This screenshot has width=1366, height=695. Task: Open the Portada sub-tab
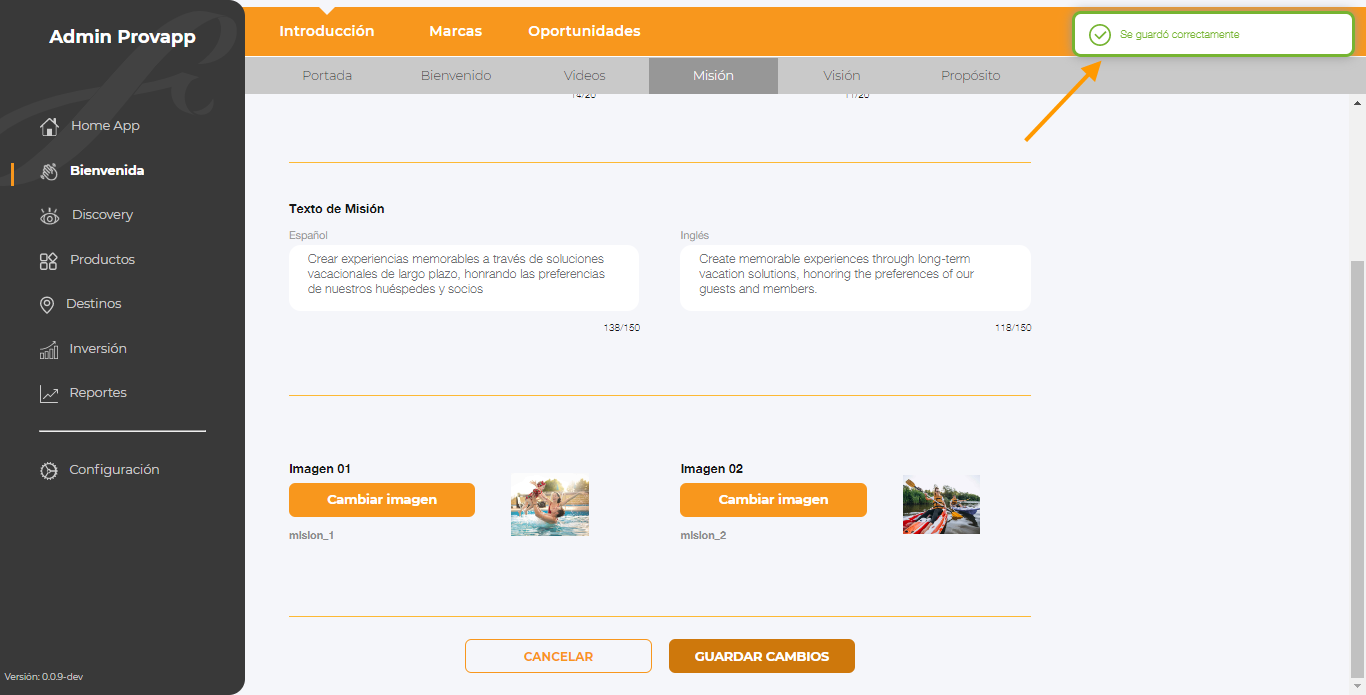click(327, 76)
